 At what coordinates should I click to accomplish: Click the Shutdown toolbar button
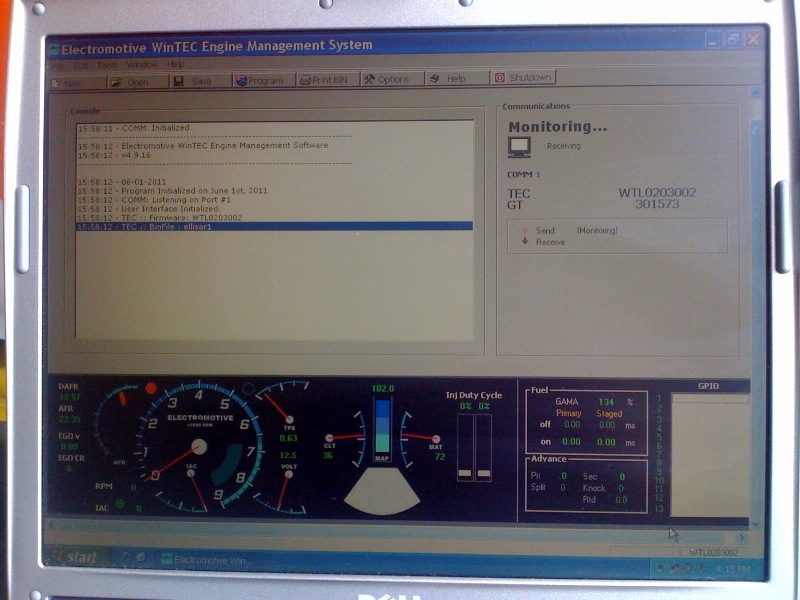point(523,78)
